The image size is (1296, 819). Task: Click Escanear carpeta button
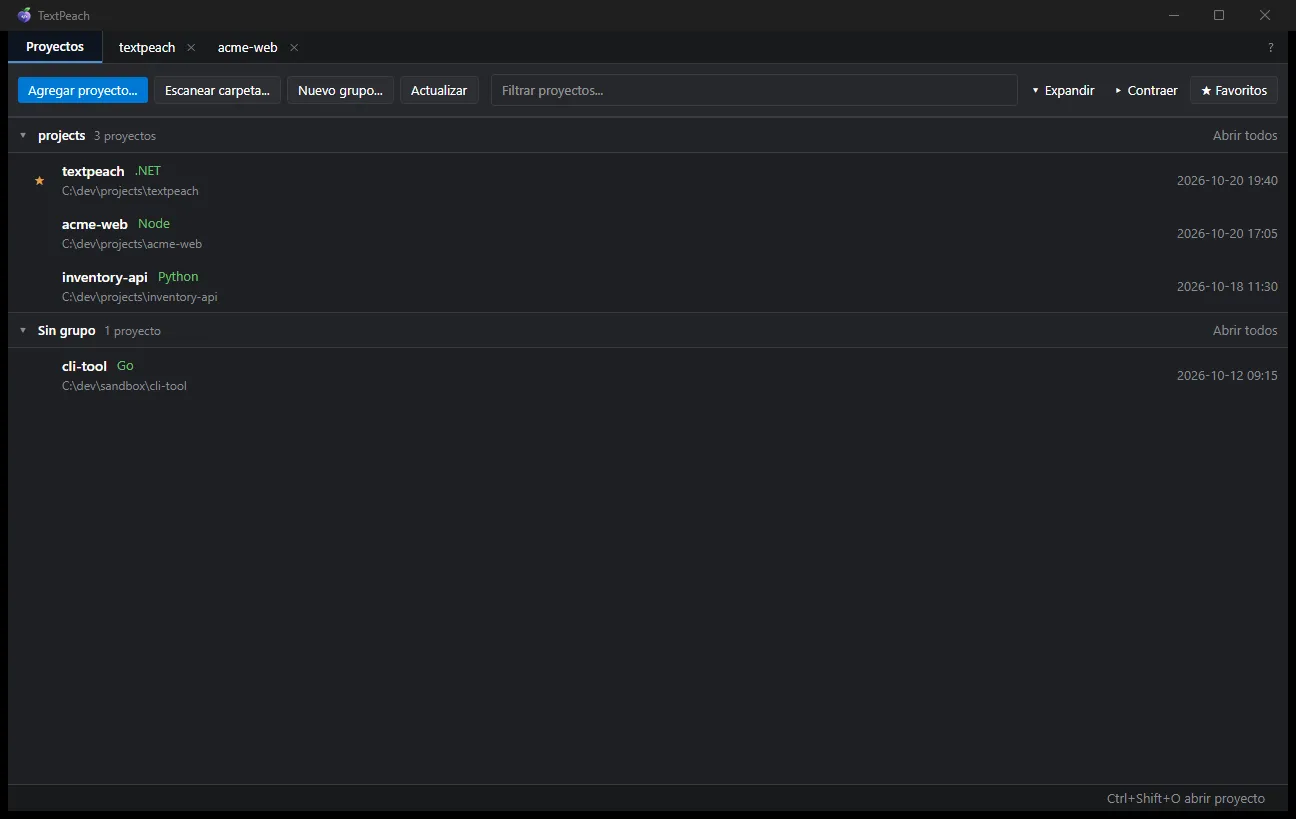tap(217, 90)
